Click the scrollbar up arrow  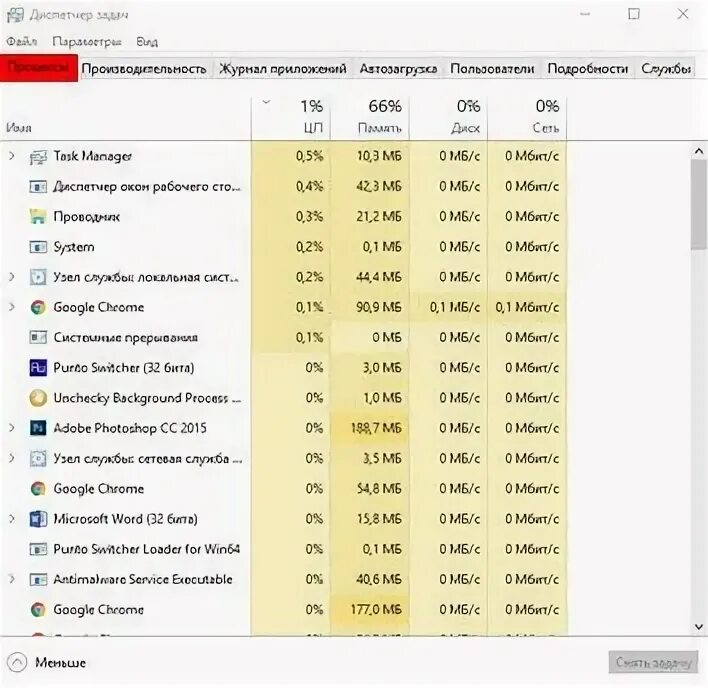(x=699, y=152)
